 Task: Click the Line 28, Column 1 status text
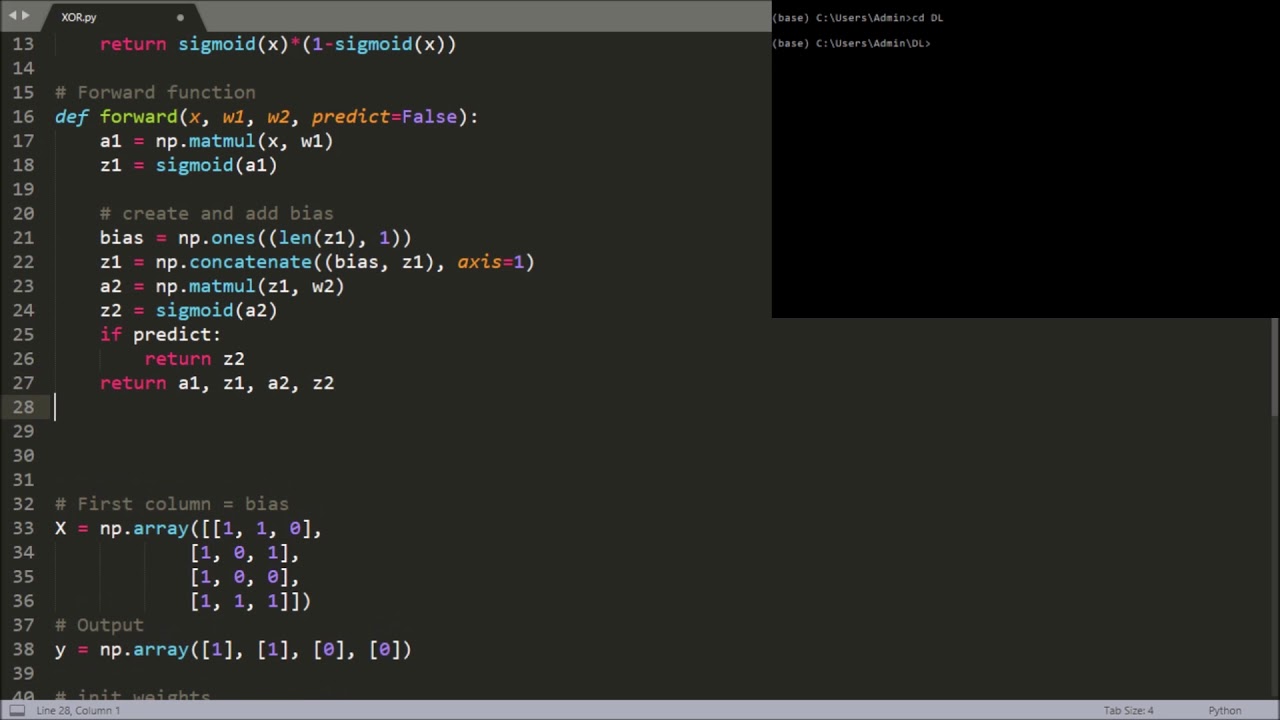(x=78, y=710)
